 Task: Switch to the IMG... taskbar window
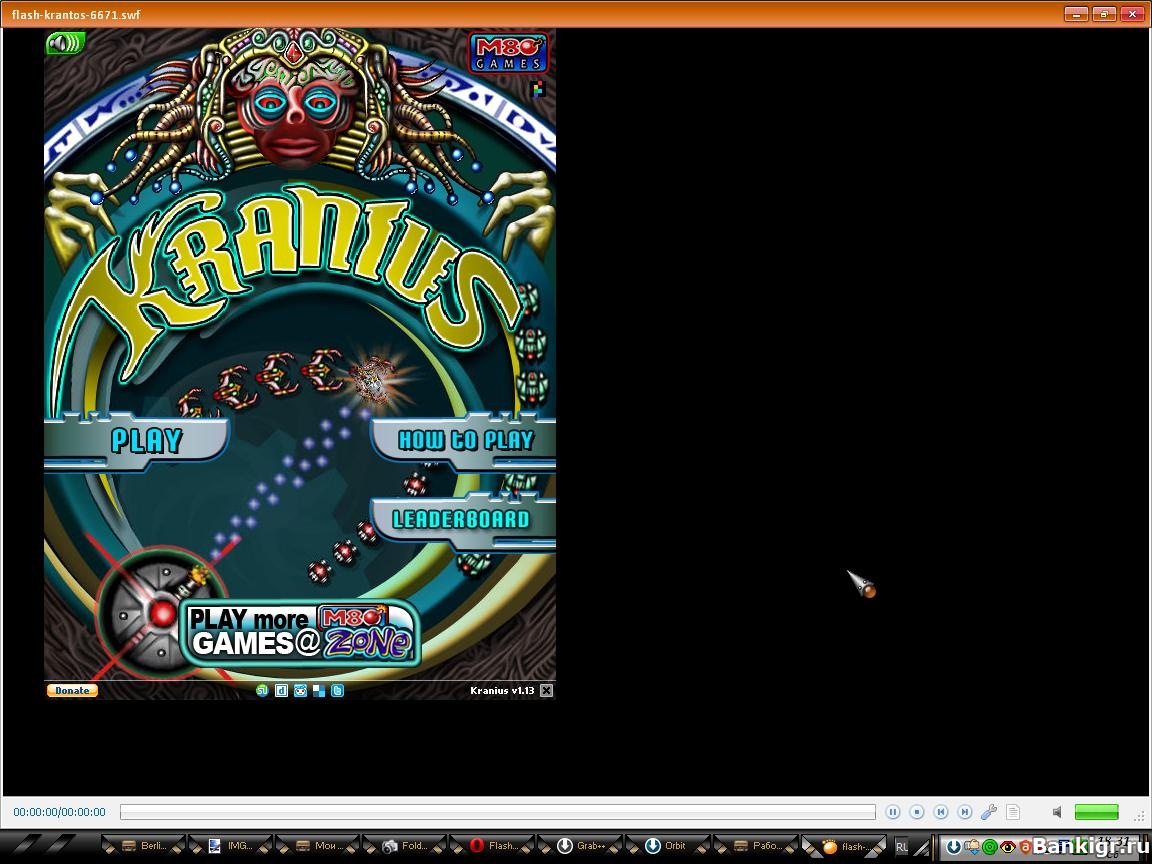tap(231, 846)
